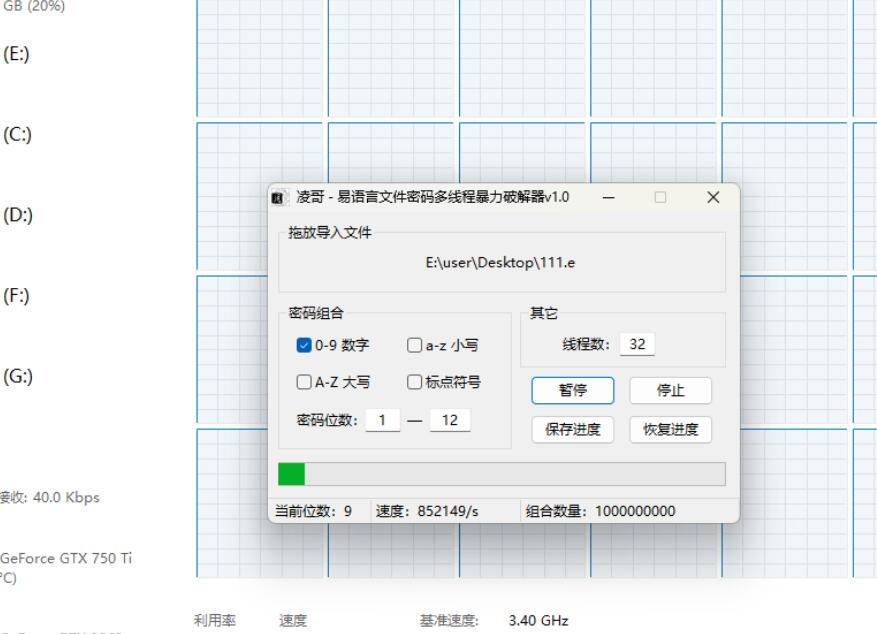877x634 pixels.
Task: Enable the a-z 小写 checkbox
Action: (414, 346)
